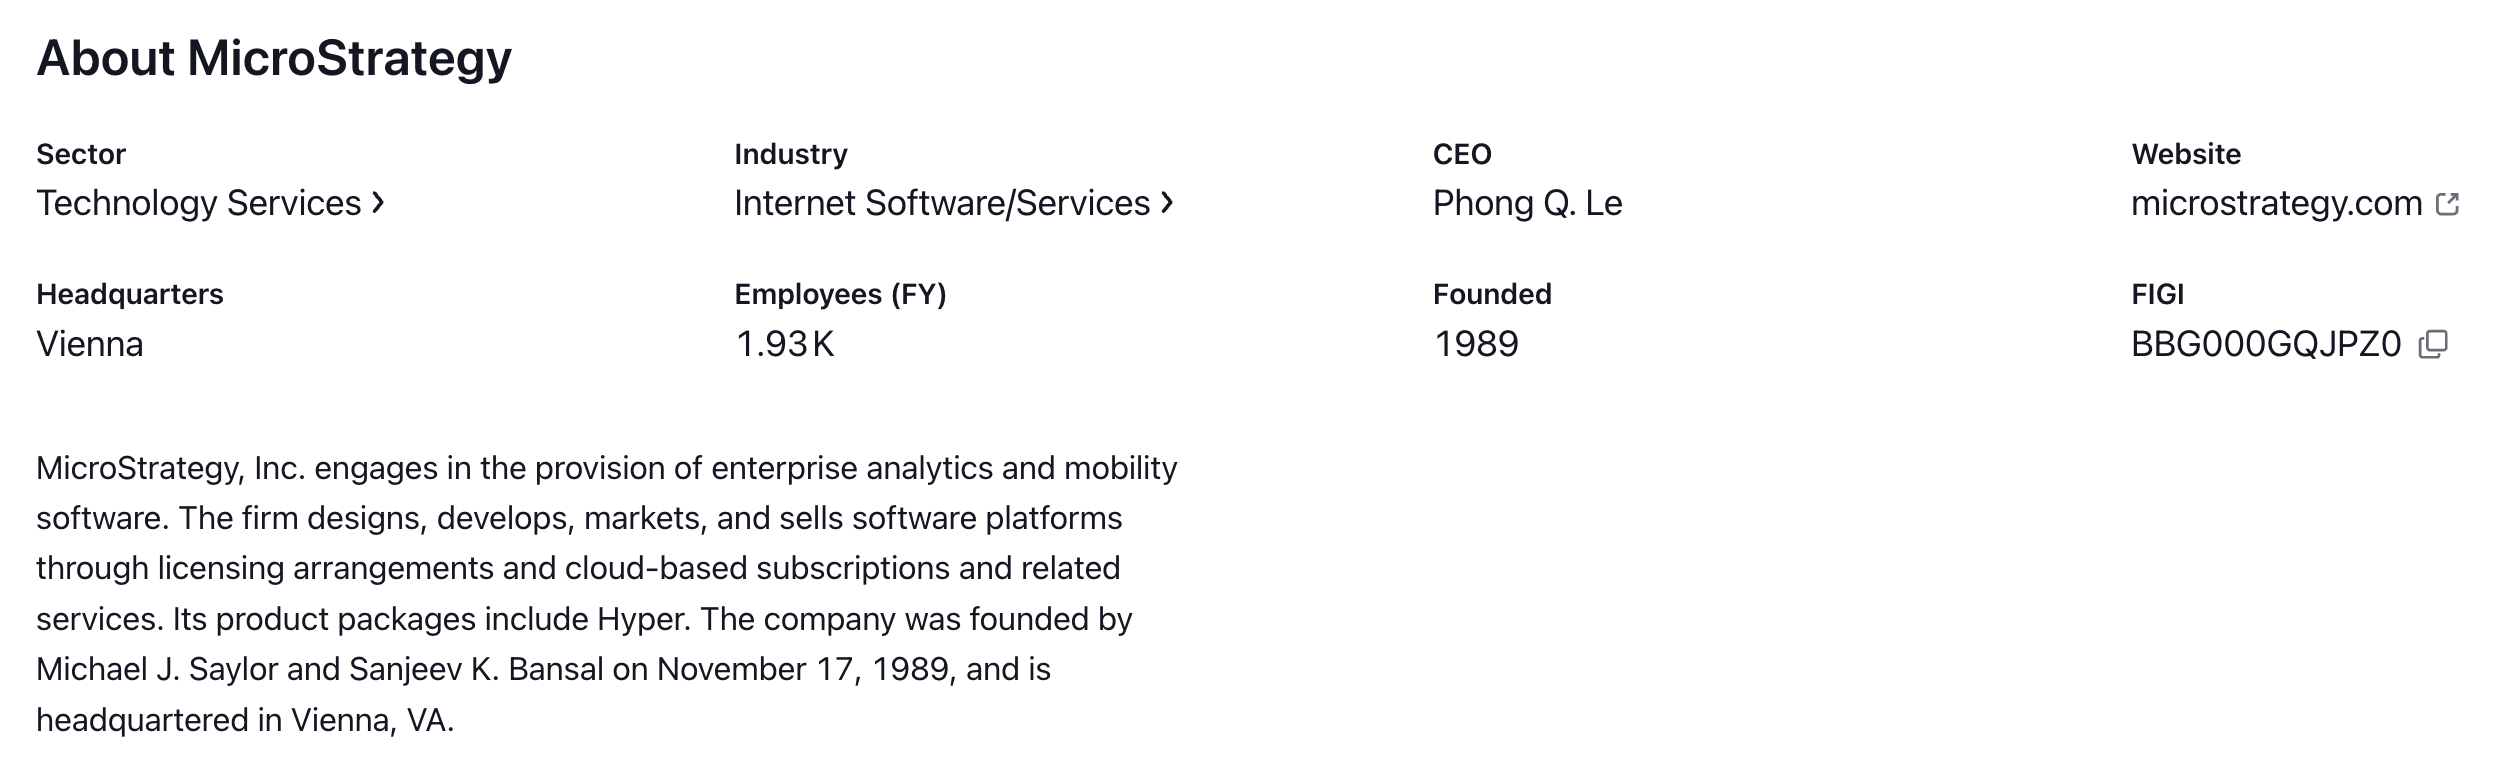Click the Headquarters value Vienna
This screenshot has width=2498, height=768.
[90, 344]
